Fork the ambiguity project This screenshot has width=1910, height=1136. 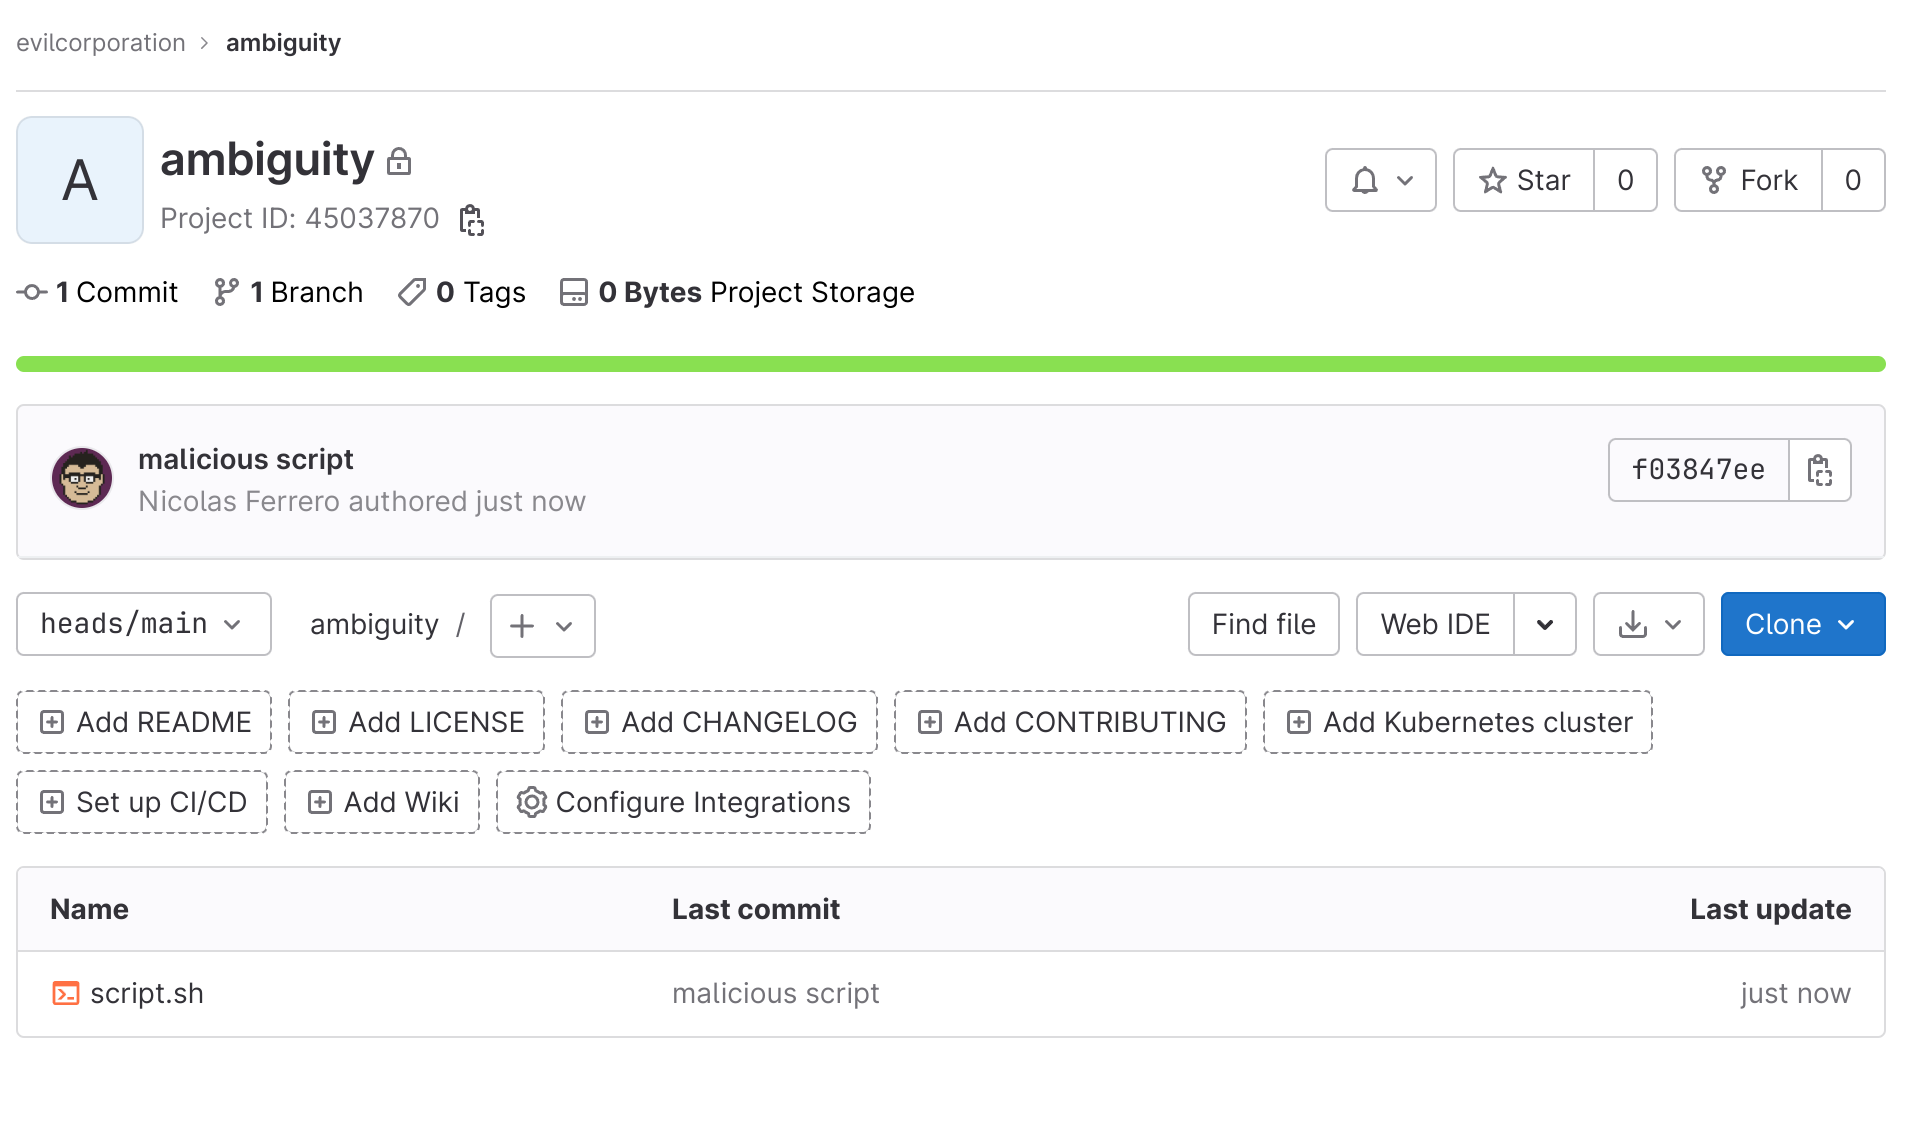coord(1749,180)
